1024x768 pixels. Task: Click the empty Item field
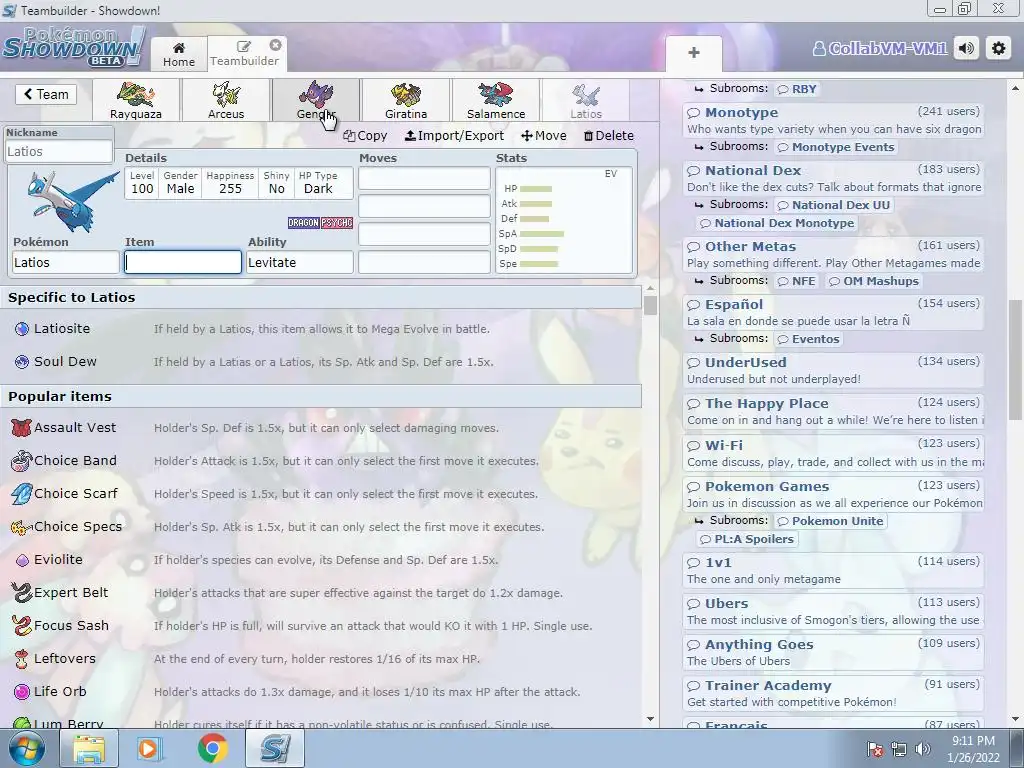(183, 263)
